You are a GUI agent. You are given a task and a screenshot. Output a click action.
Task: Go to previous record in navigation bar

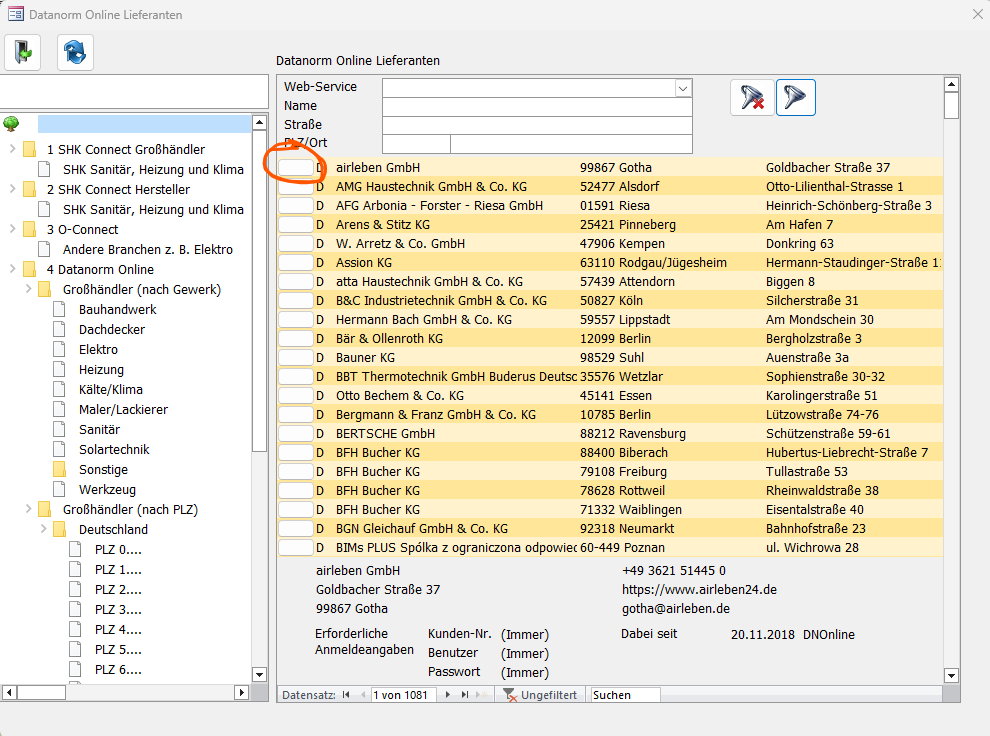(362, 695)
